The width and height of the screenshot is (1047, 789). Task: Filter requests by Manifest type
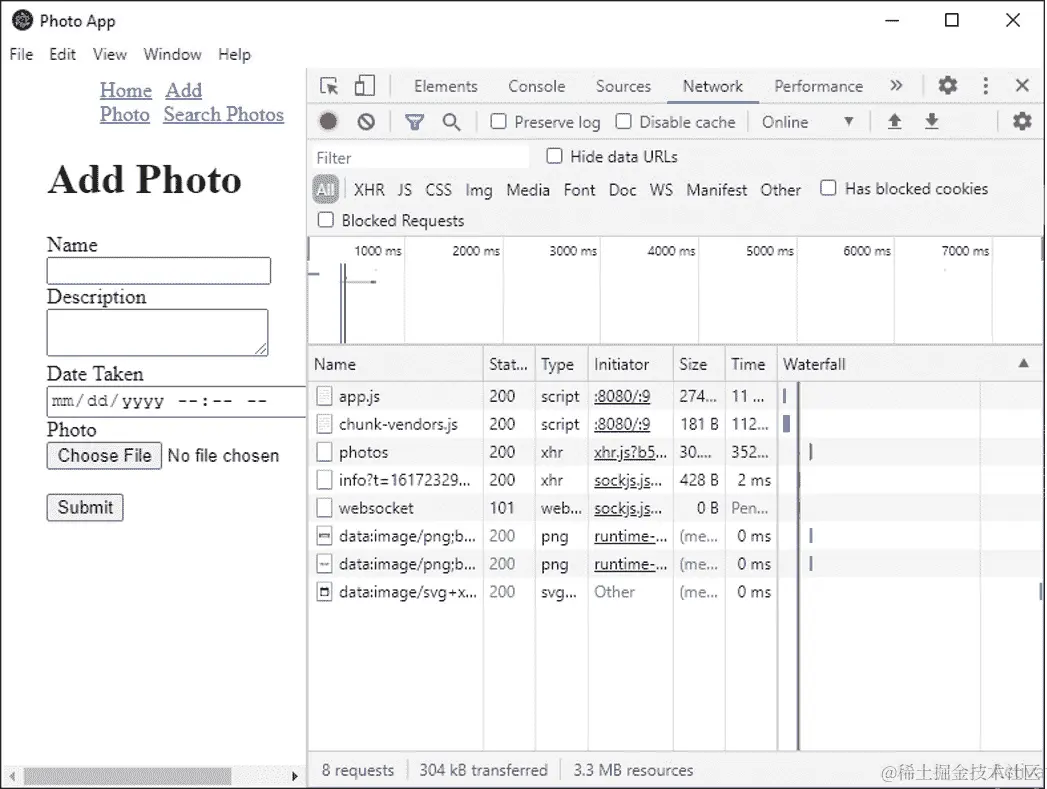pos(717,190)
